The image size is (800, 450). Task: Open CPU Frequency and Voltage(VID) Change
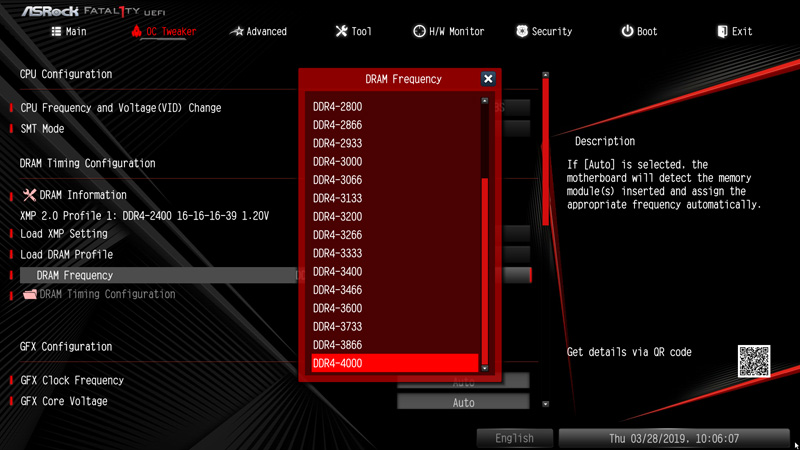click(121, 108)
